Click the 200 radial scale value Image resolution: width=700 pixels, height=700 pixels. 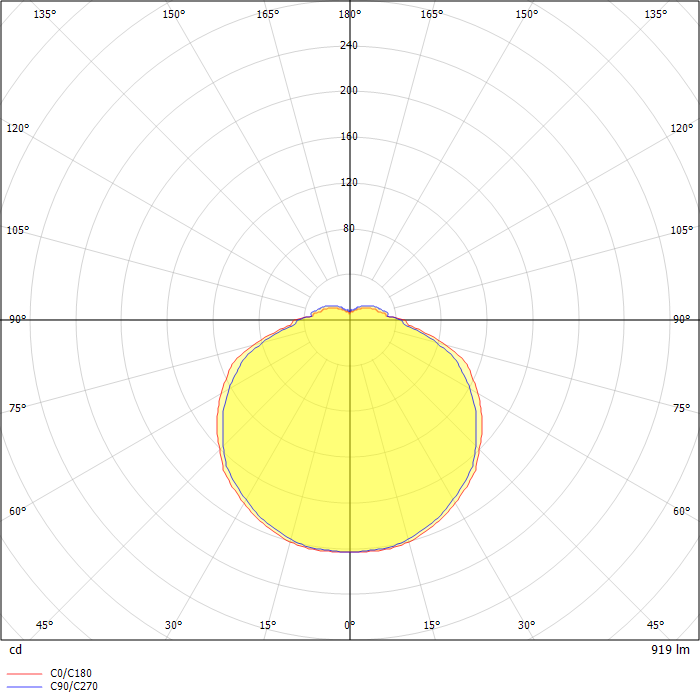pos(349,91)
